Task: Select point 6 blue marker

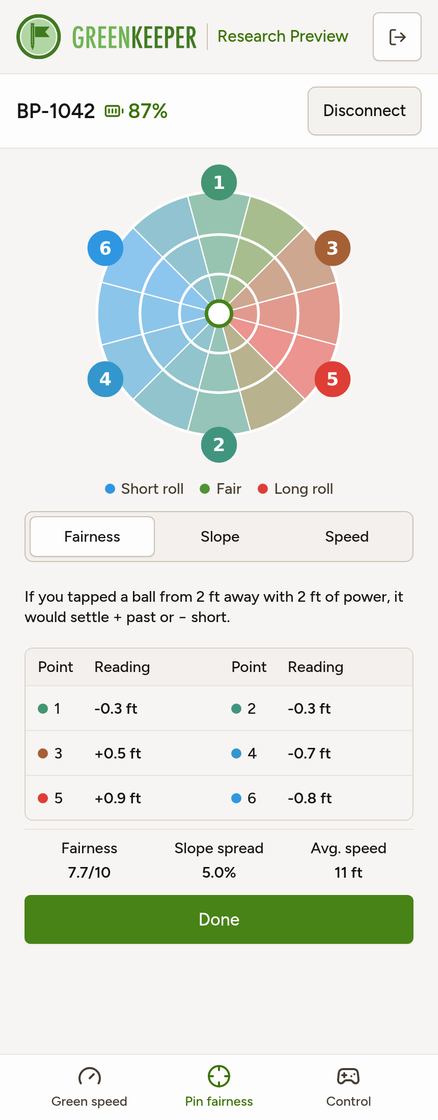Action: (105, 248)
